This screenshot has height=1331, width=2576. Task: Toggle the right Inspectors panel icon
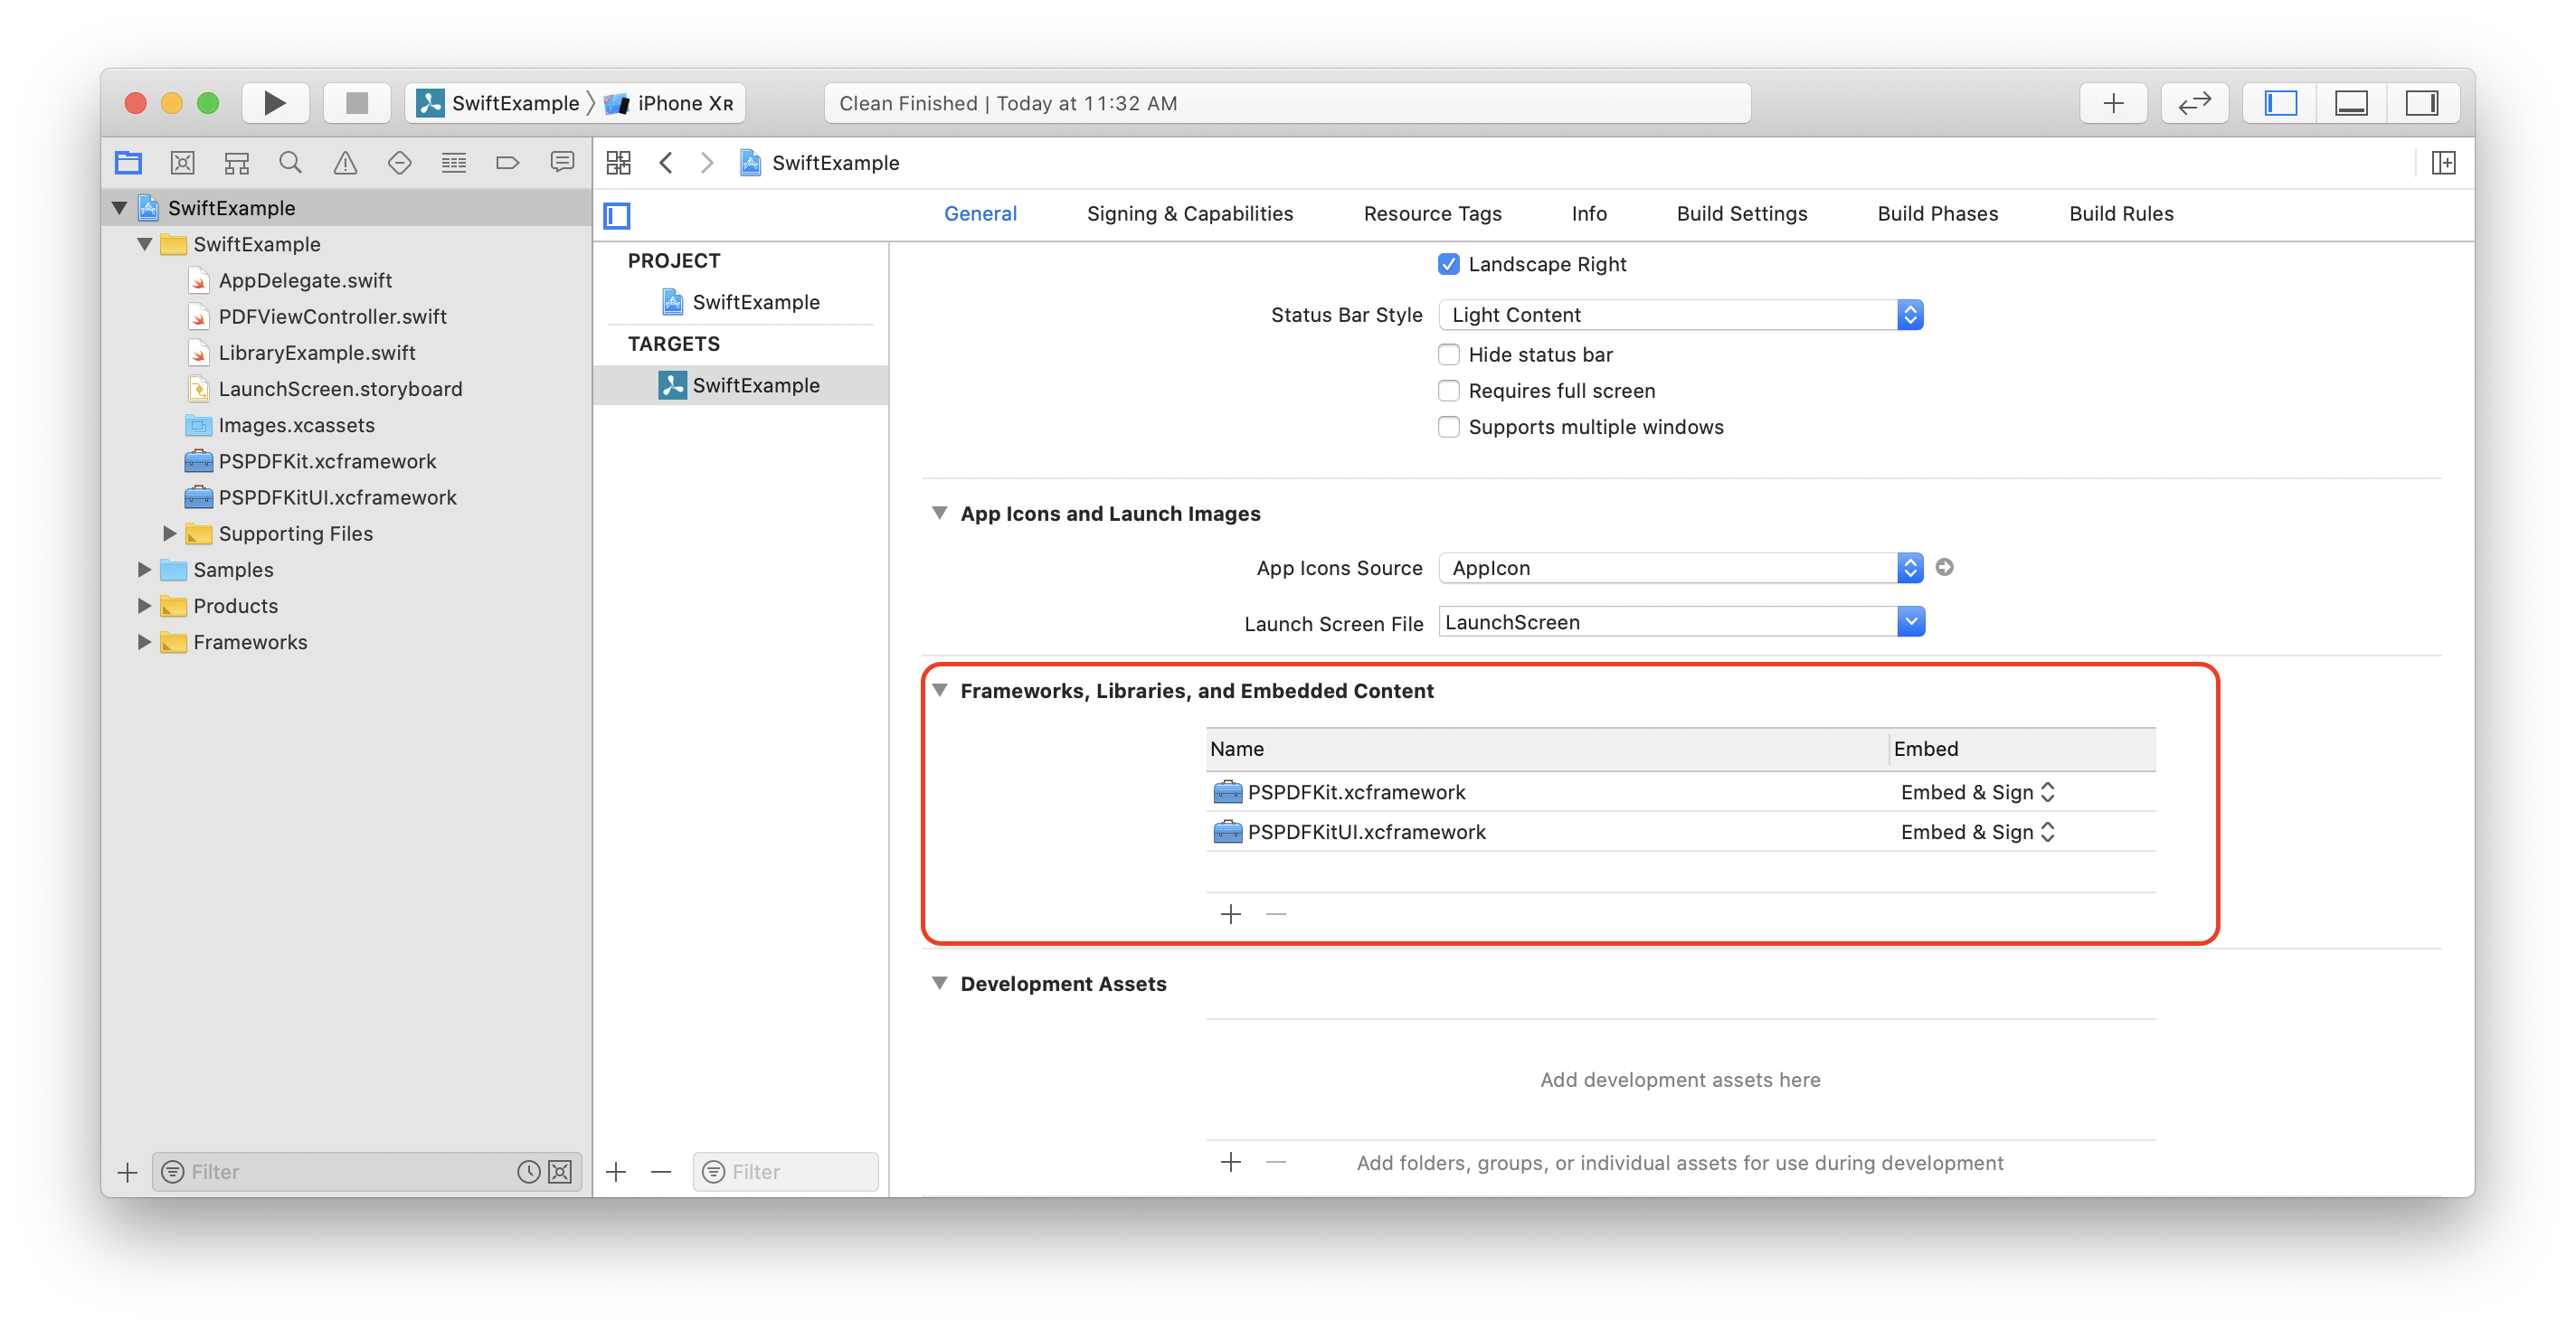(2421, 103)
